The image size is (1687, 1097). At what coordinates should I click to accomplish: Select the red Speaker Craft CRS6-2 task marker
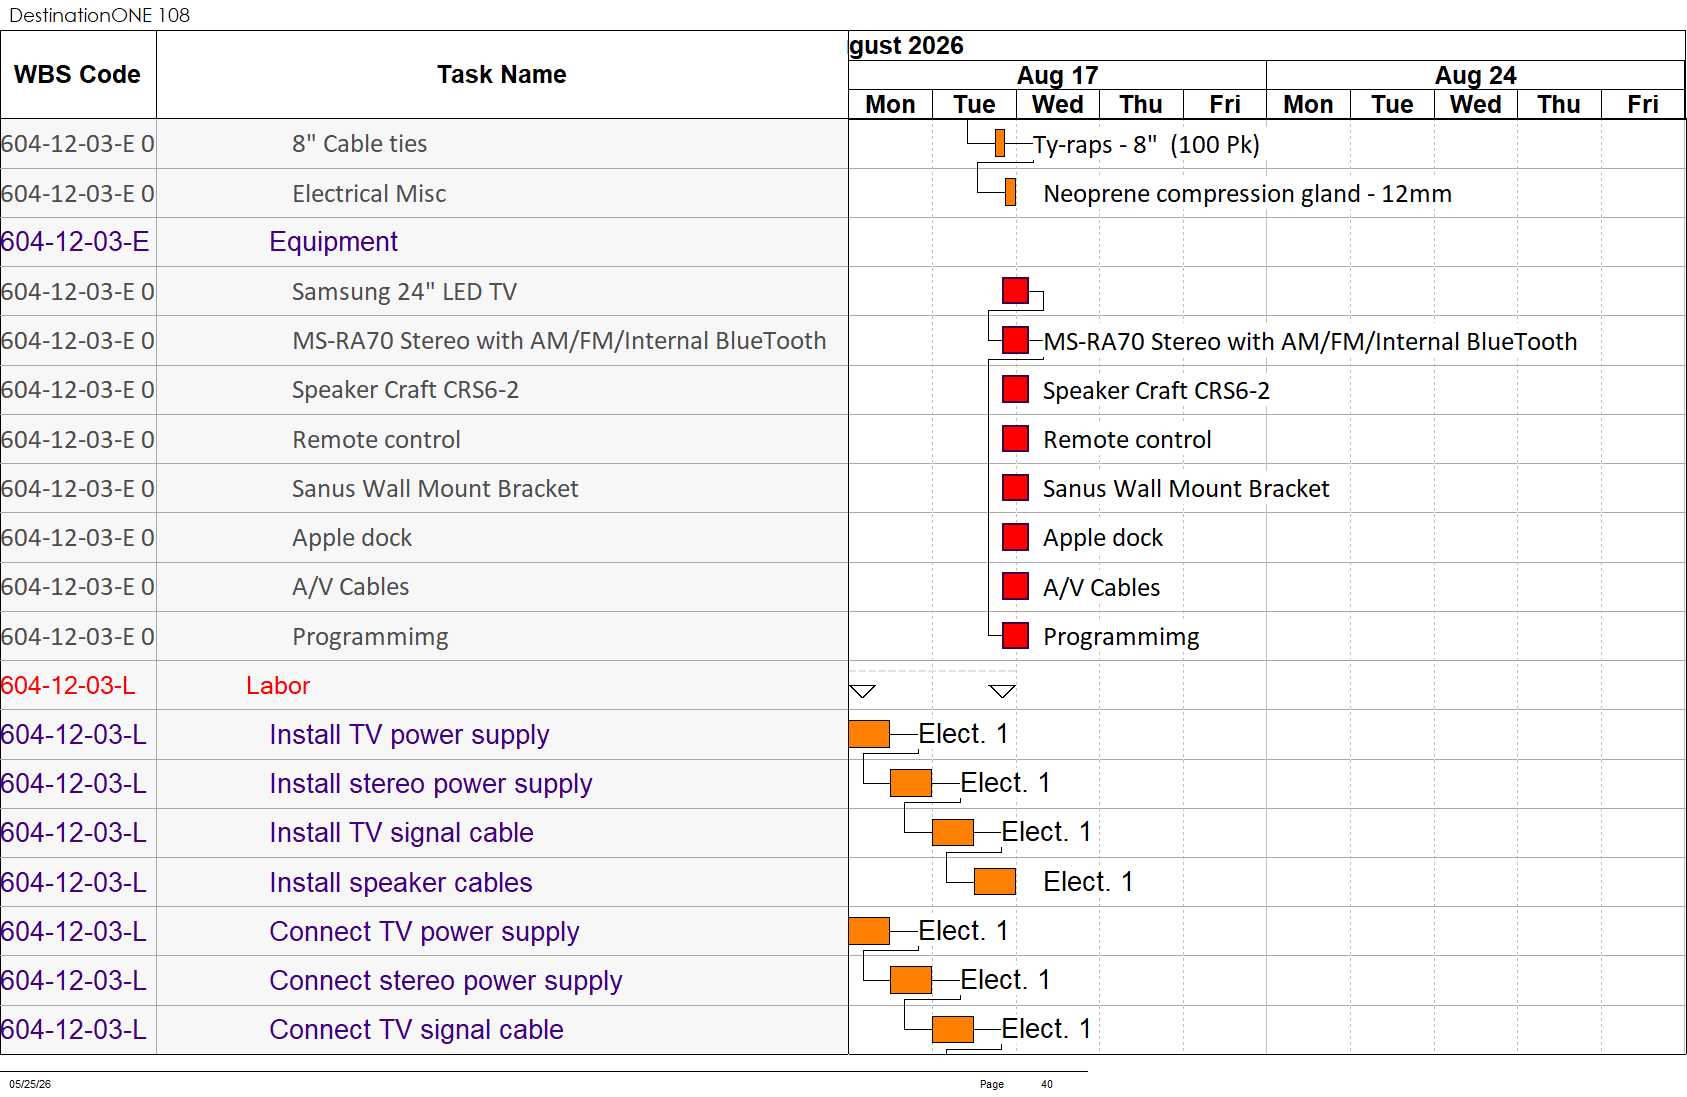point(1015,389)
